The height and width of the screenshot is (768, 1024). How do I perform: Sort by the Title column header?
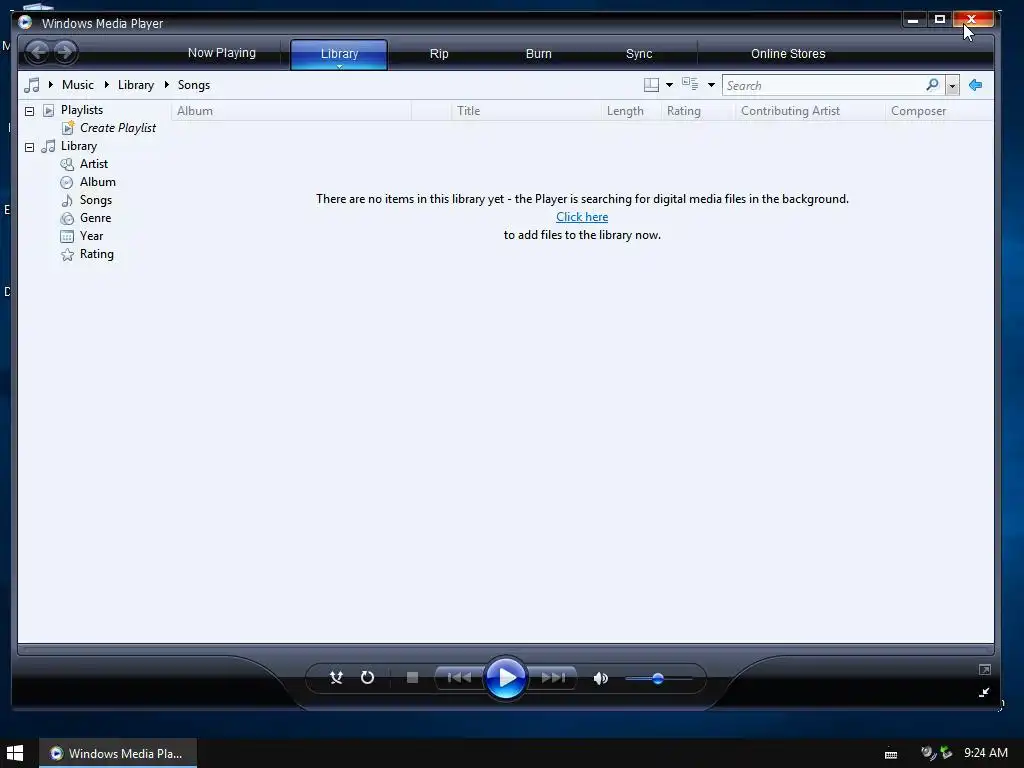click(x=526, y=111)
